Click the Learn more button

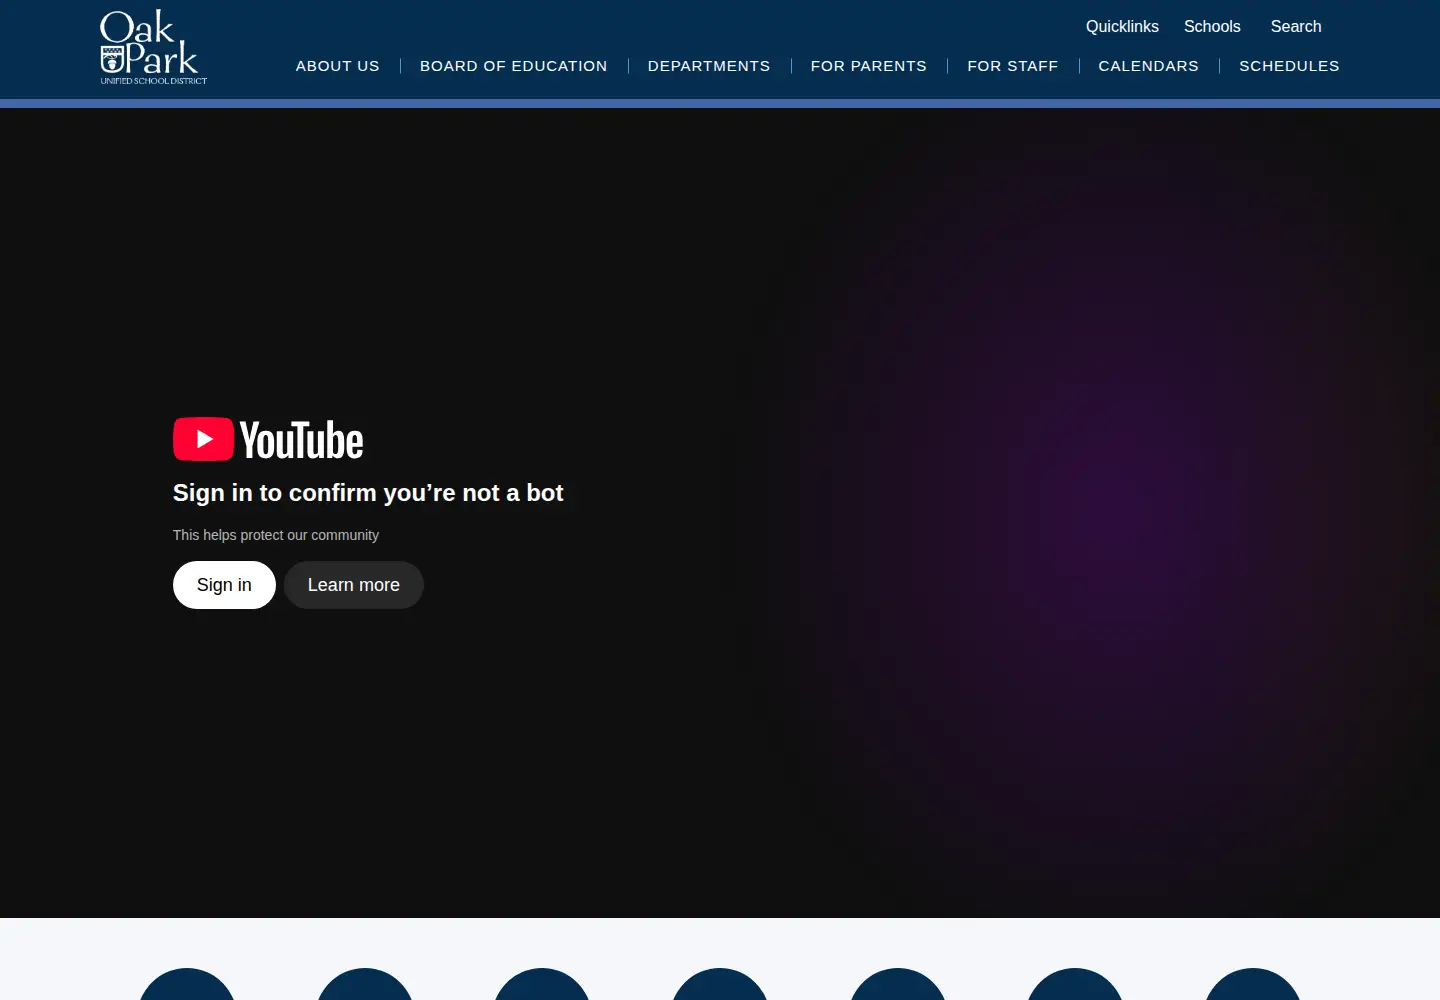click(x=354, y=585)
